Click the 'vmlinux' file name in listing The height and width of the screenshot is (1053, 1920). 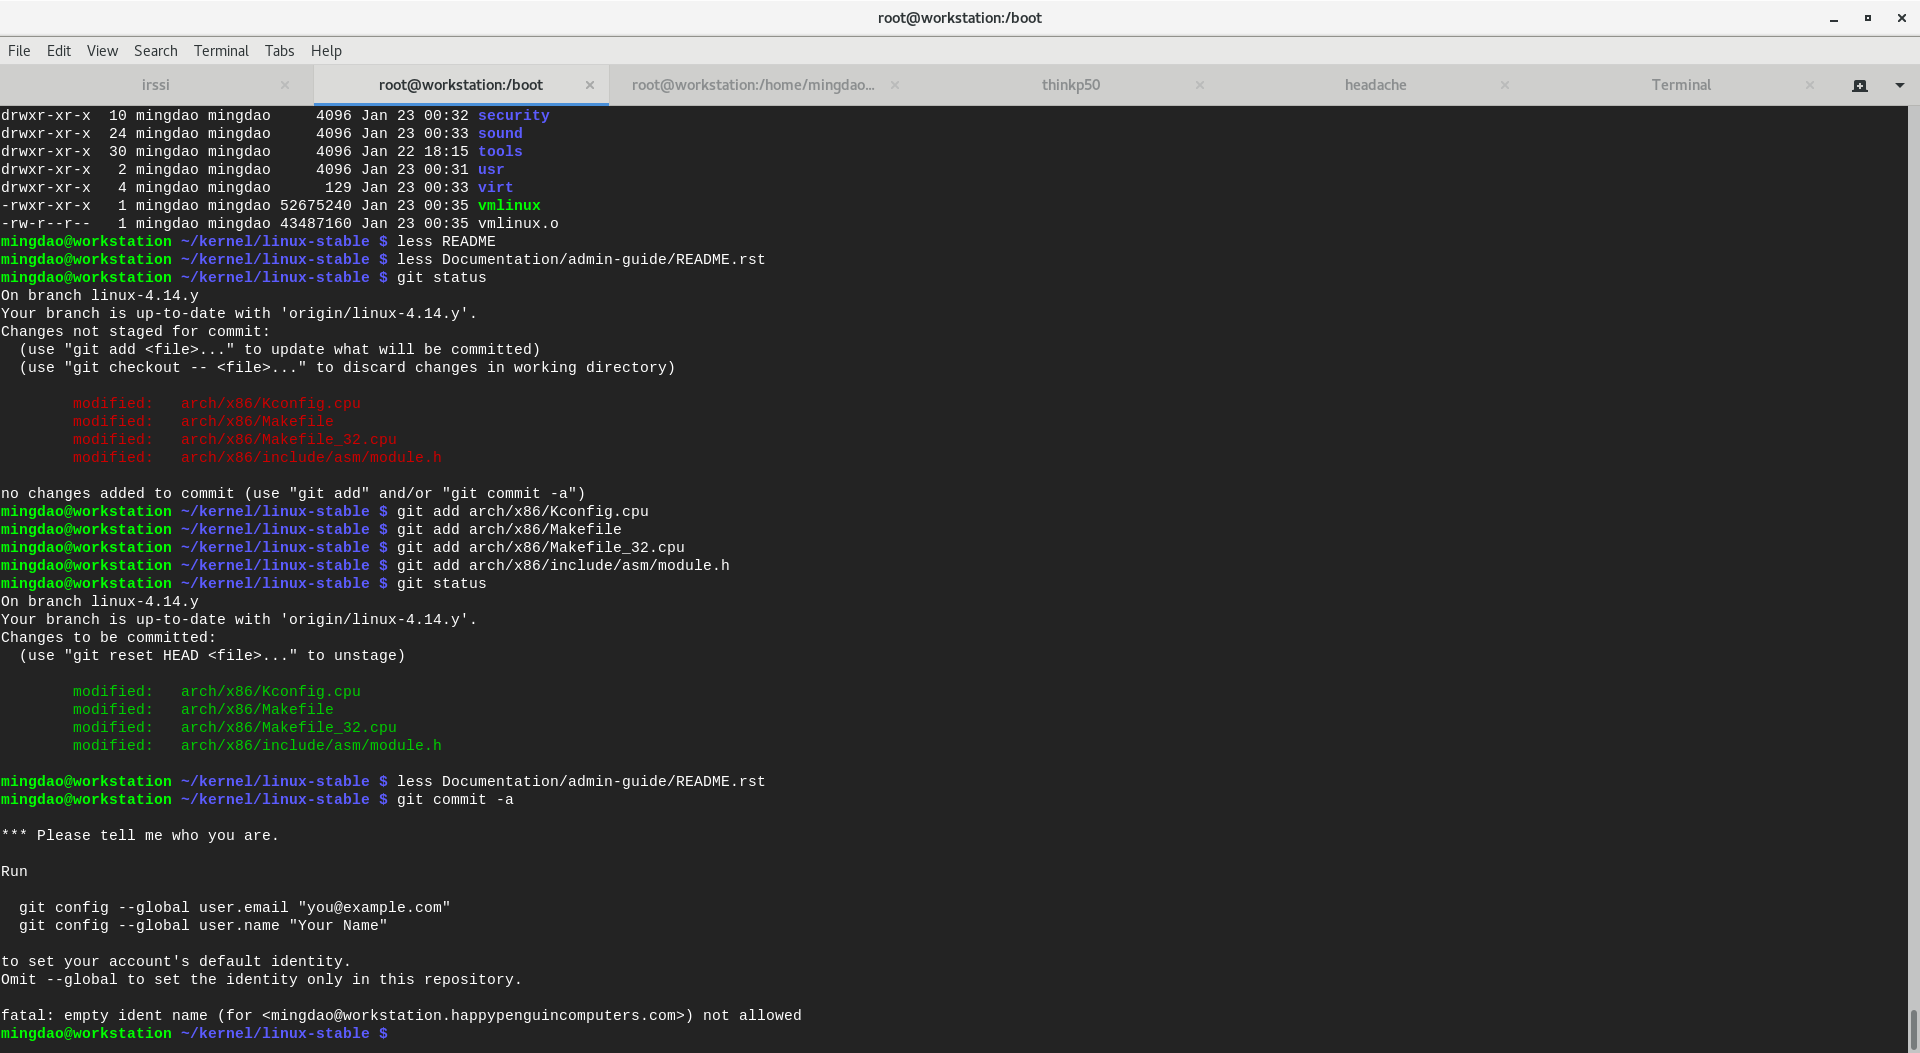coord(509,206)
